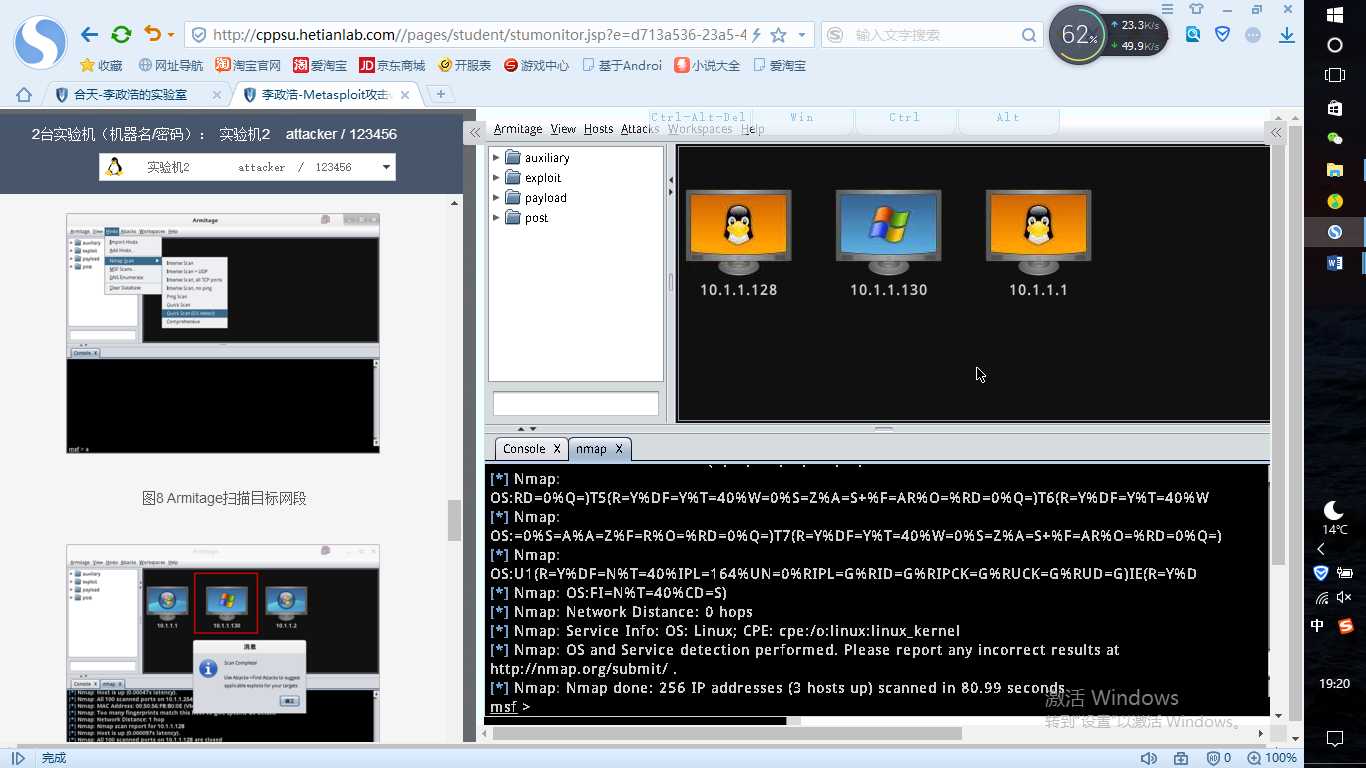Viewport: 1366px width, 768px height.
Task: Open the Armitage menu
Action: click(518, 129)
